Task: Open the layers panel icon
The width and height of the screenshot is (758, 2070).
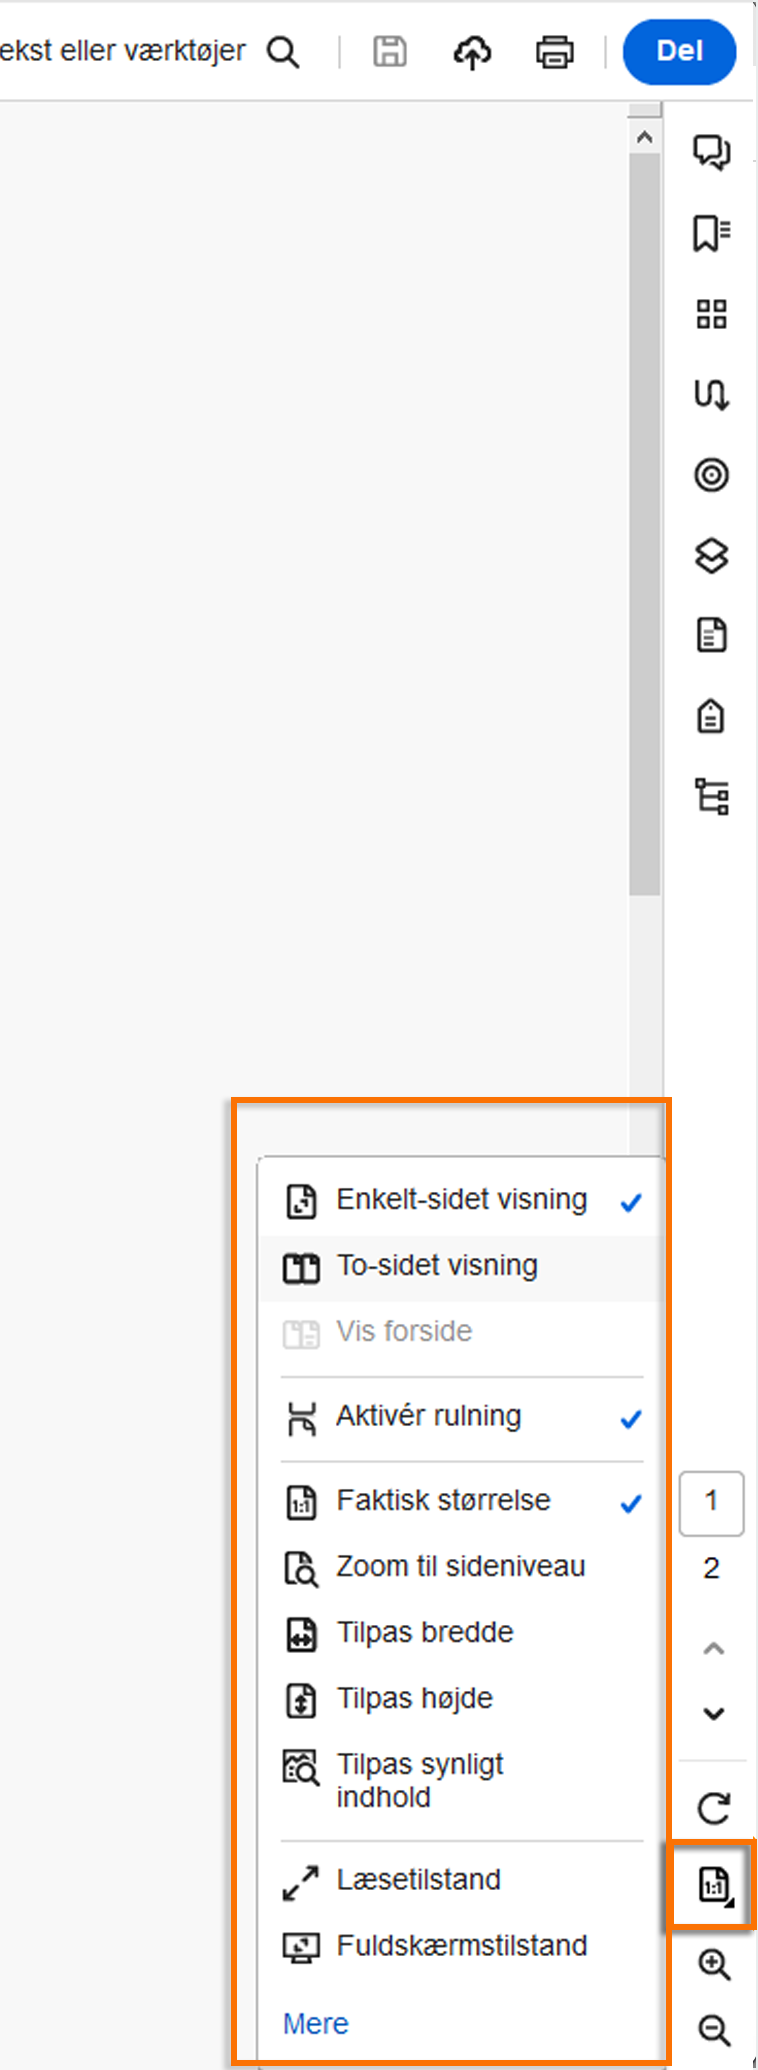Action: tap(711, 555)
